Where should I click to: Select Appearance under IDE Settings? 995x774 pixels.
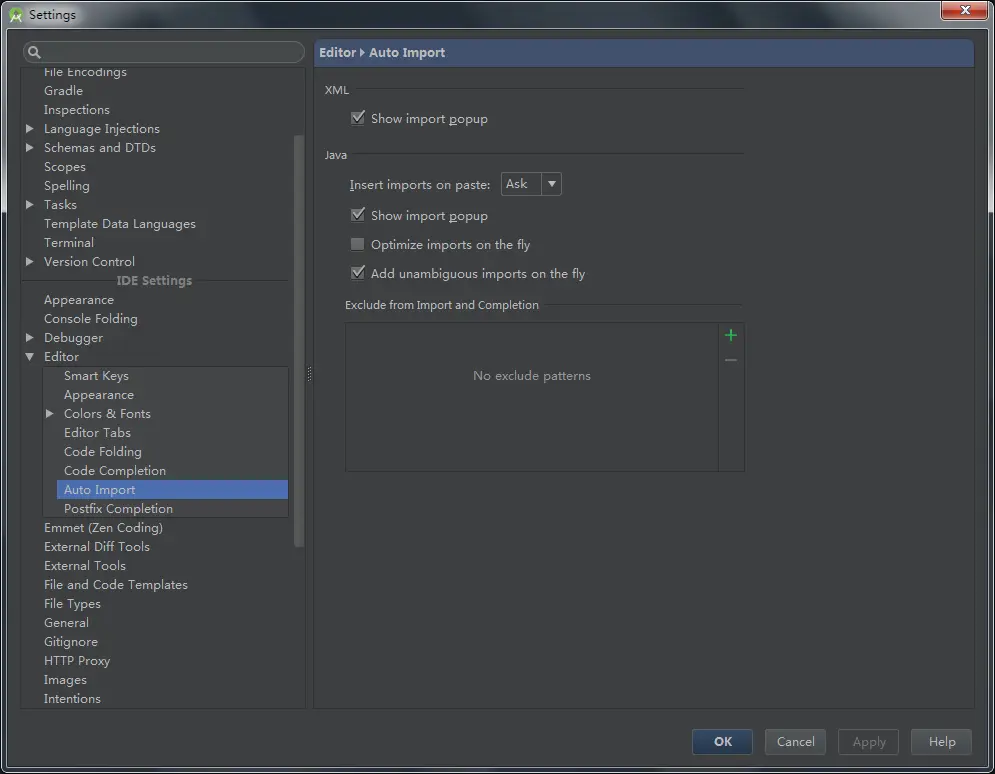79,300
